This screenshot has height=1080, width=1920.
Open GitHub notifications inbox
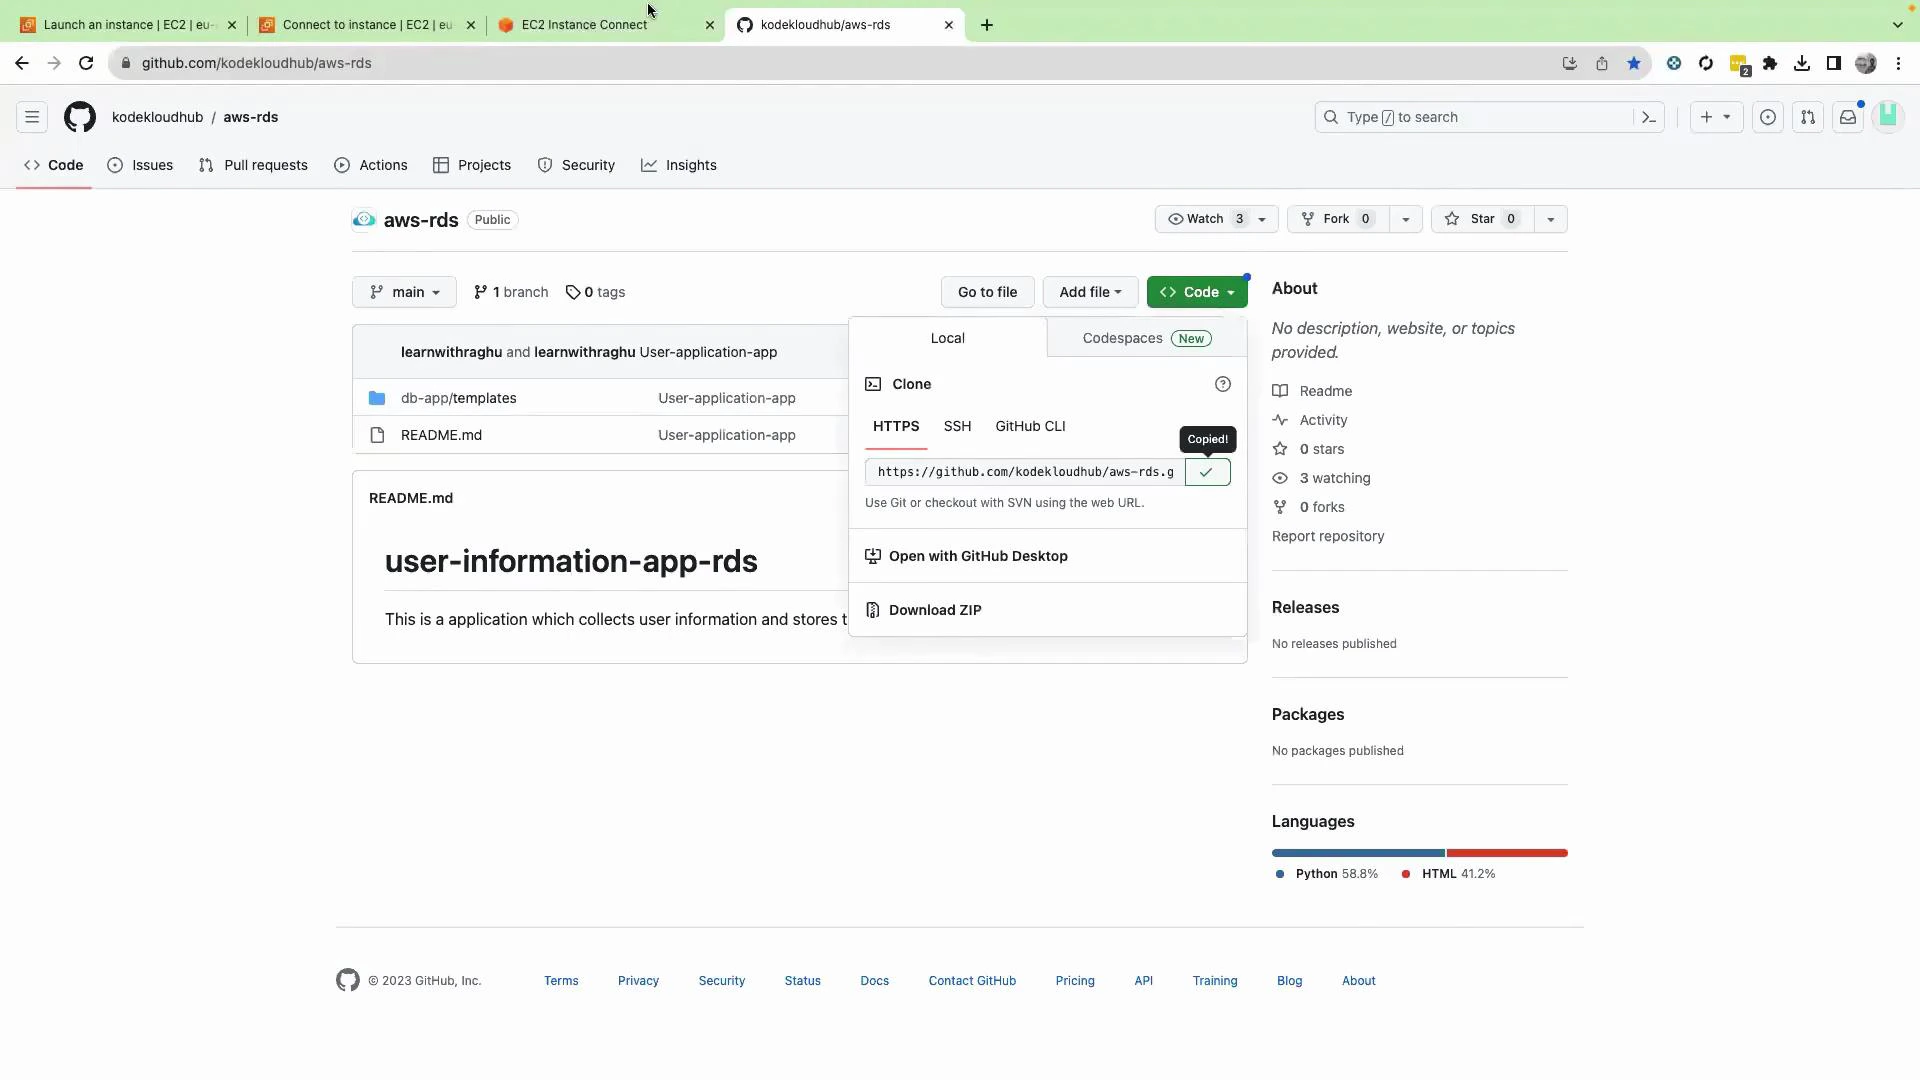(x=1848, y=117)
